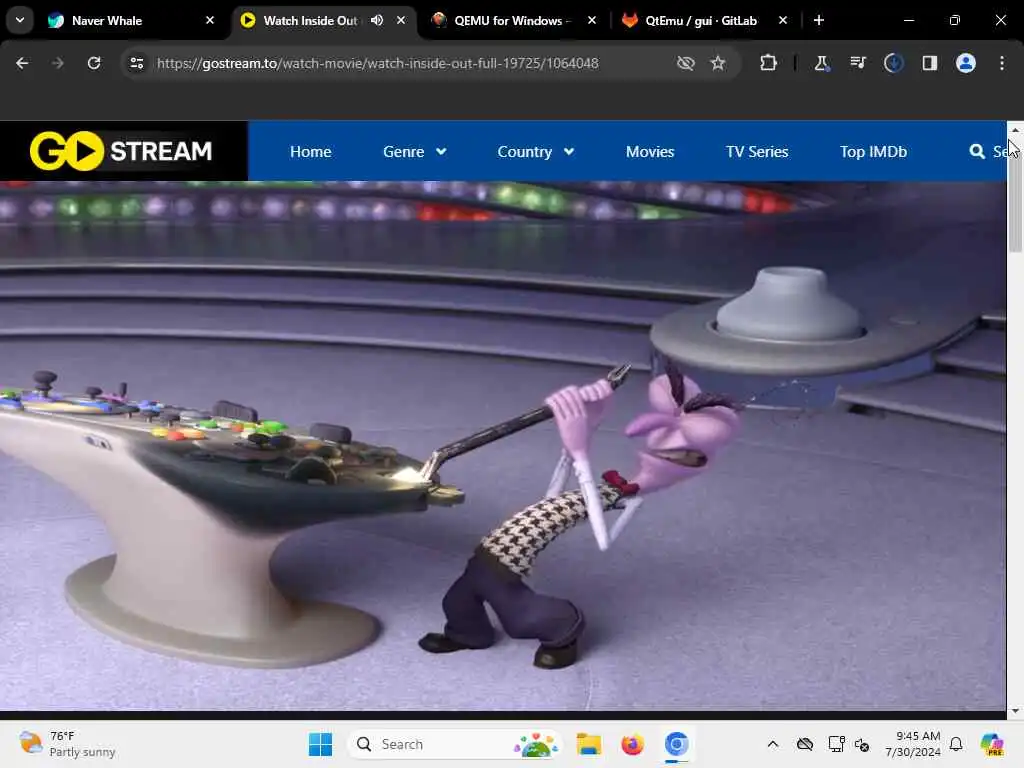
Task: Close the QEMU for Windows tab
Action: (x=592, y=20)
